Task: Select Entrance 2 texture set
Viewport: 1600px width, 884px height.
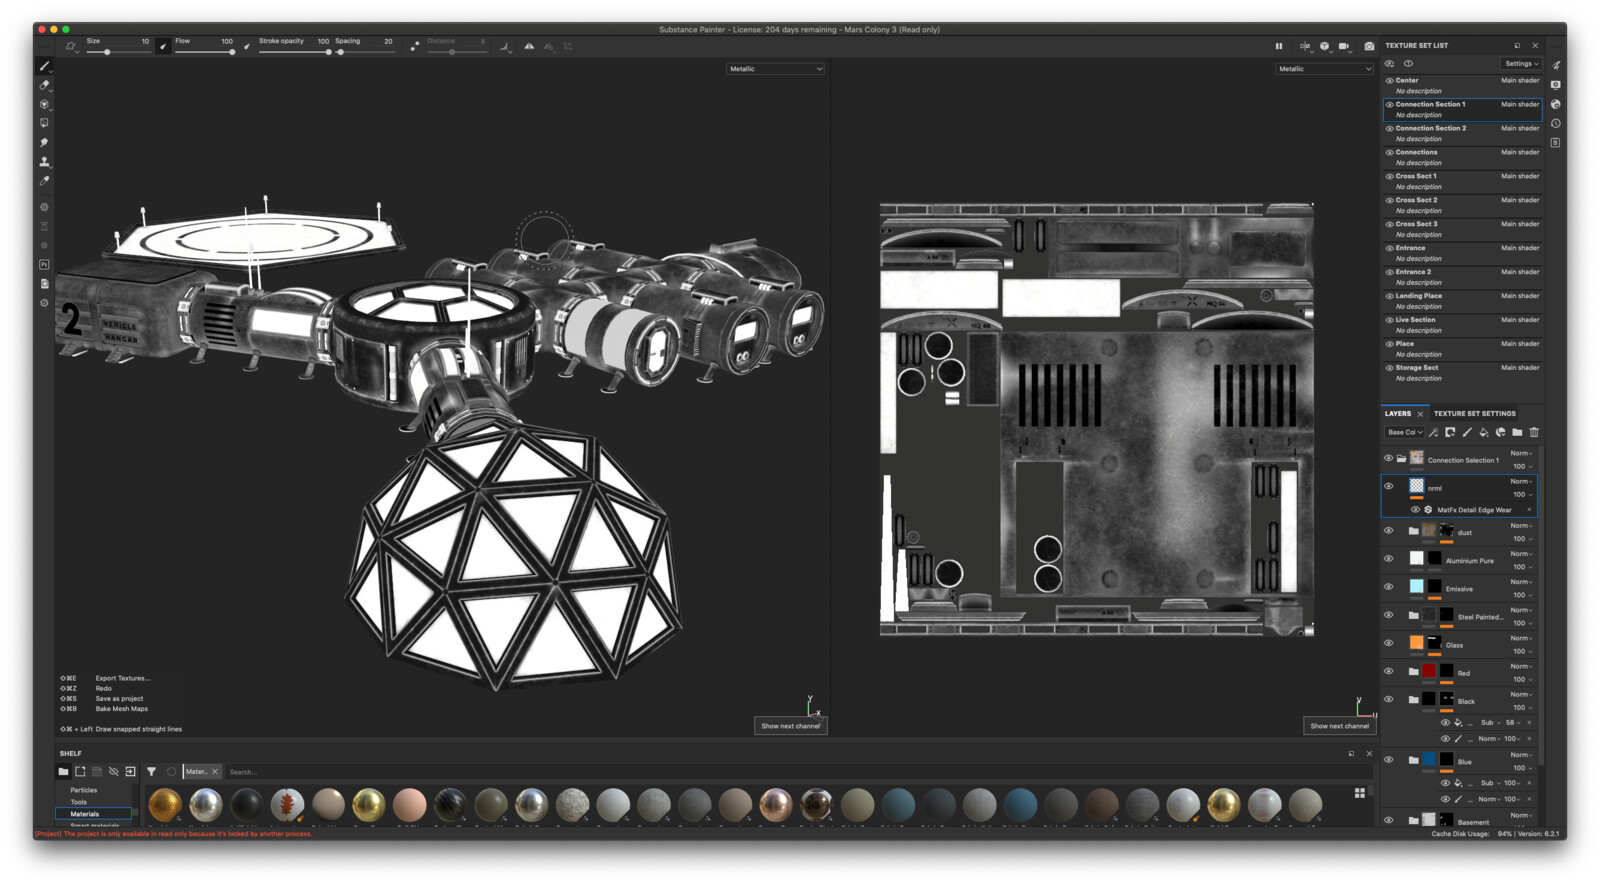Action: [x=1463, y=277]
